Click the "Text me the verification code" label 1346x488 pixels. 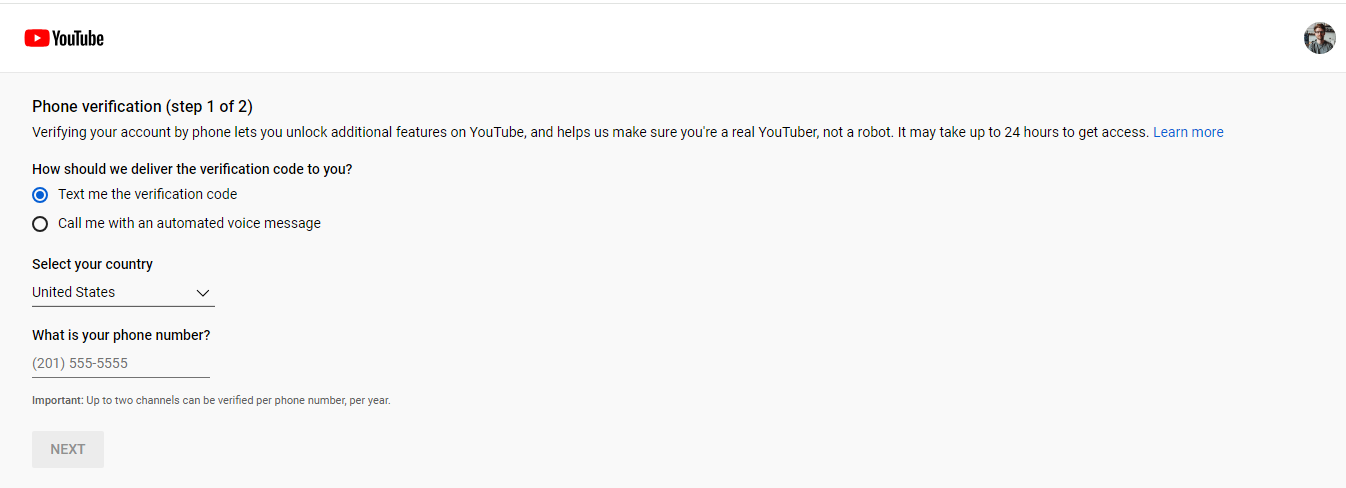[x=148, y=194]
